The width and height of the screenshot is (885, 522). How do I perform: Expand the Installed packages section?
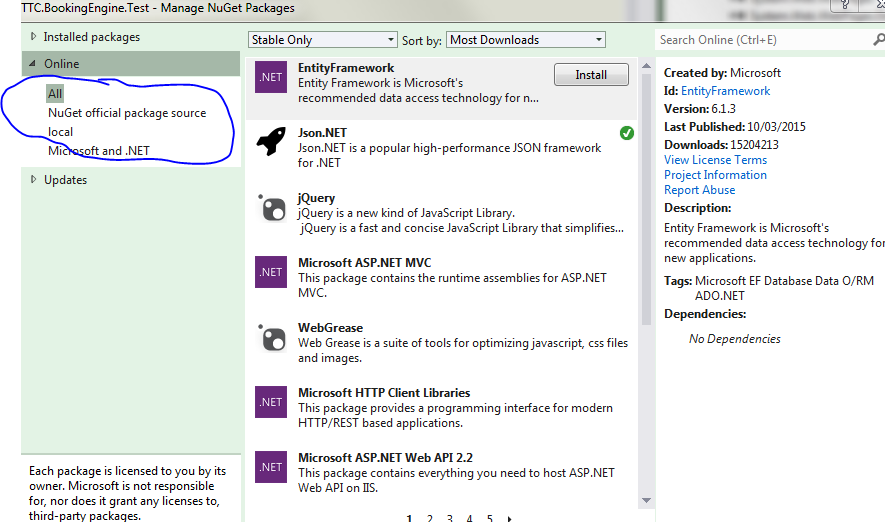point(33,37)
